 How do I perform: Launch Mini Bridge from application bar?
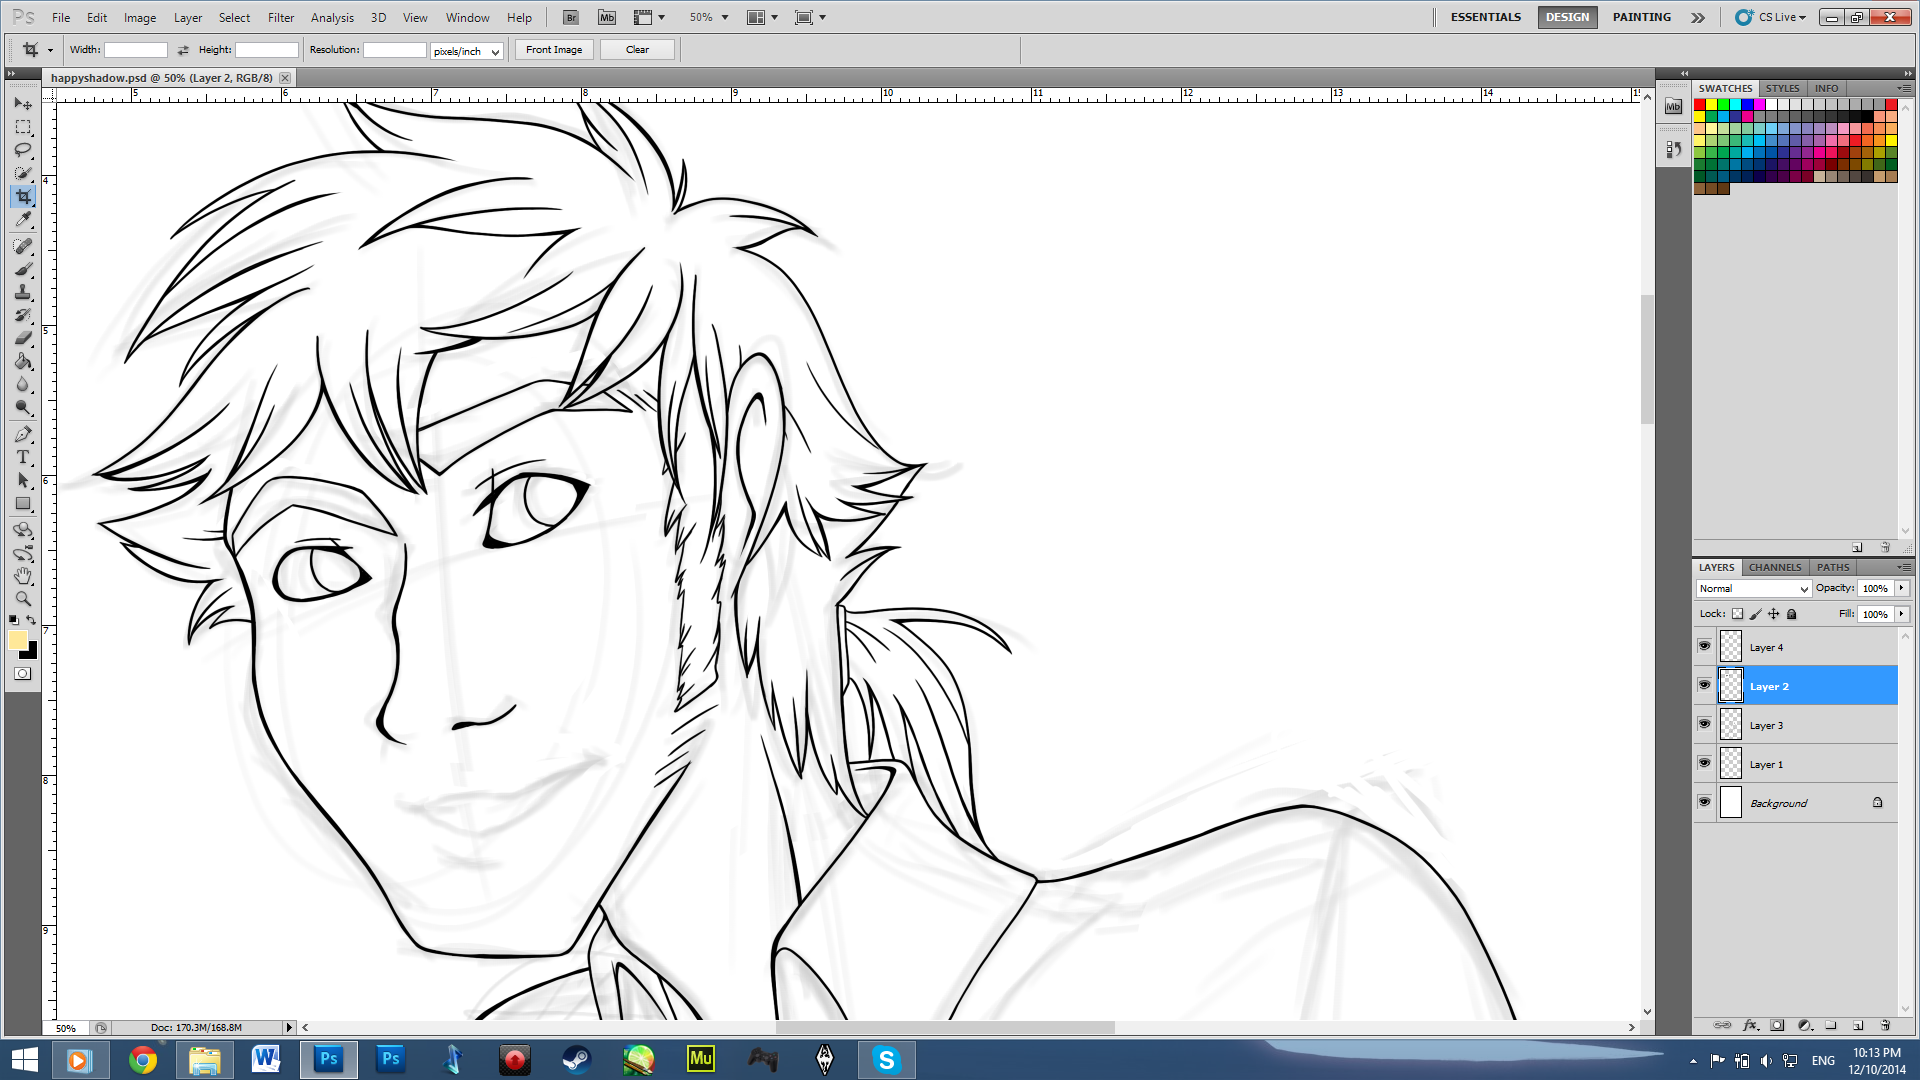pyautogui.click(x=607, y=17)
